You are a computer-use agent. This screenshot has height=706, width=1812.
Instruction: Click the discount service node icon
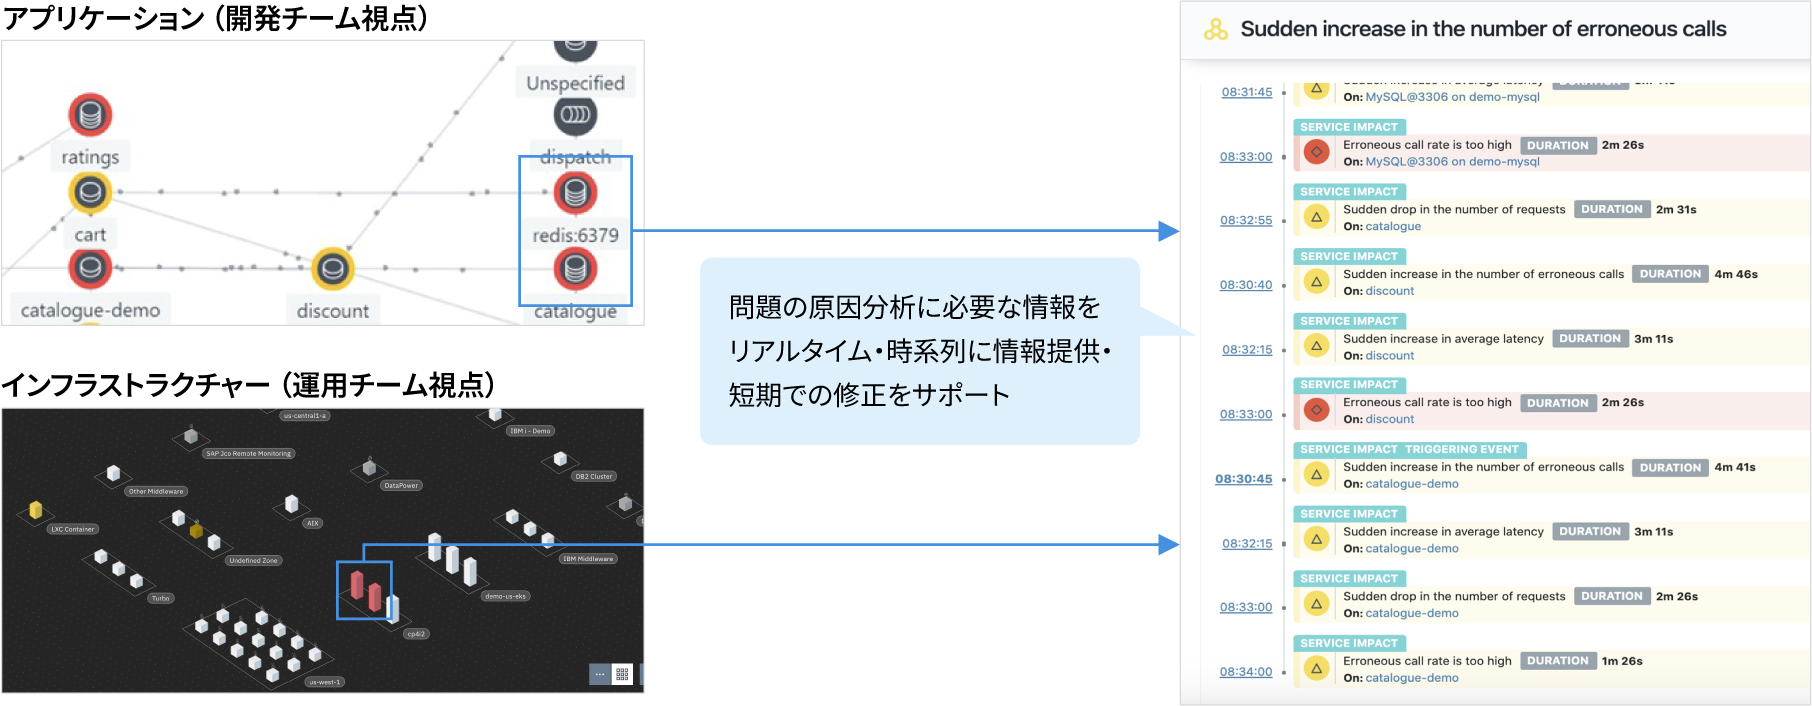pos(333,268)
